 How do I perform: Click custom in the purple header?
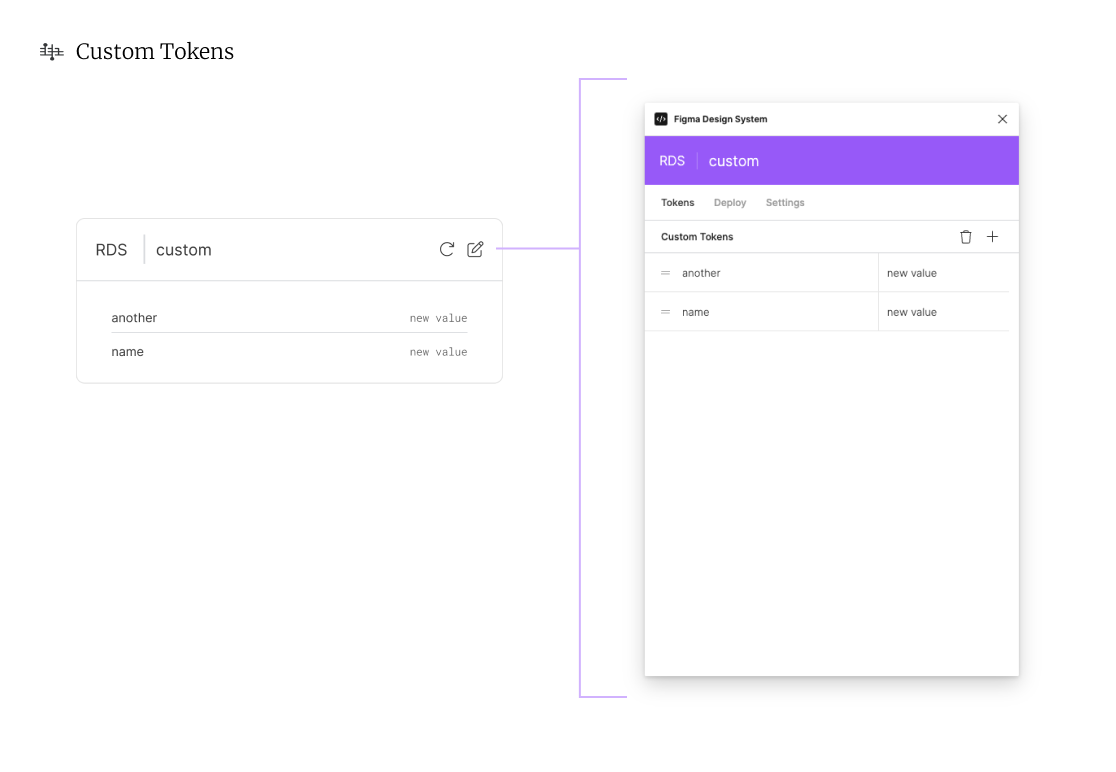[x=734, y=162]
